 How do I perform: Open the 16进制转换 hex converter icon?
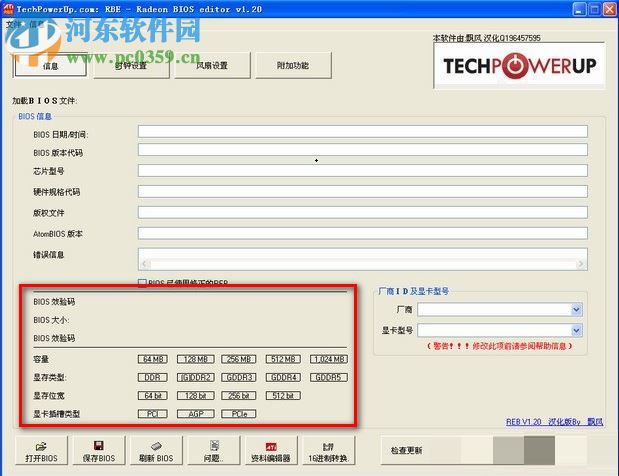[328, 451]
